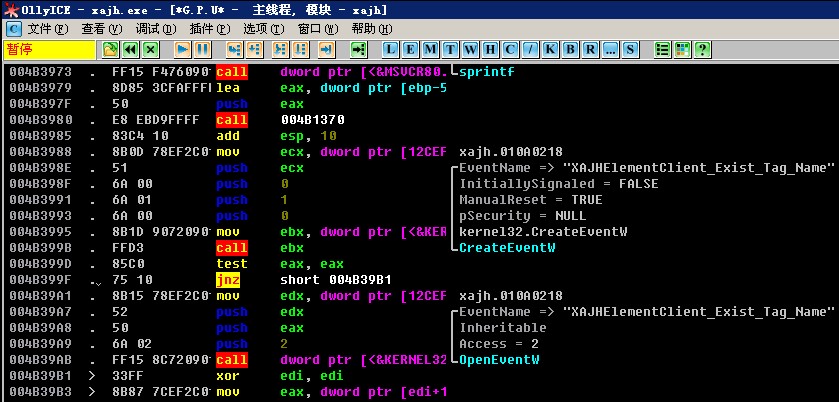
Task: Select the call ebx line at 004B399B
Action: click(x=300, y=247)
